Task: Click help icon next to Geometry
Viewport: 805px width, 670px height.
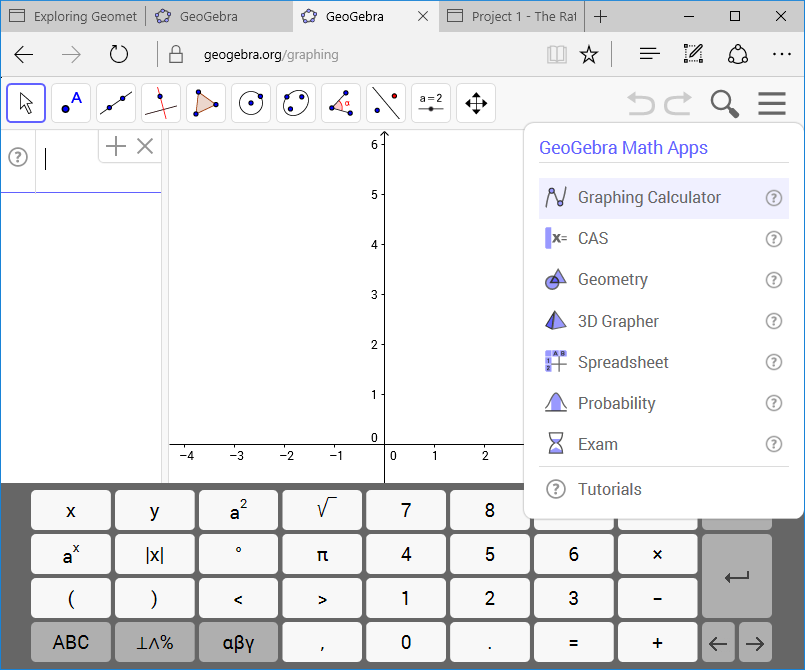Action: tap(774, 280)
